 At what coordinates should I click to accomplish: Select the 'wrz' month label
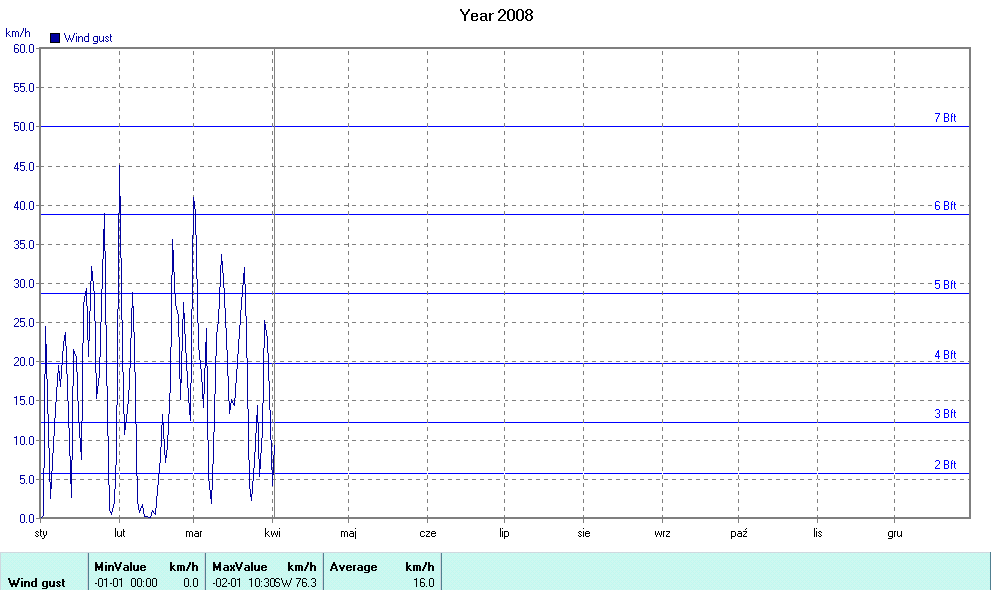tap(662, 533)
